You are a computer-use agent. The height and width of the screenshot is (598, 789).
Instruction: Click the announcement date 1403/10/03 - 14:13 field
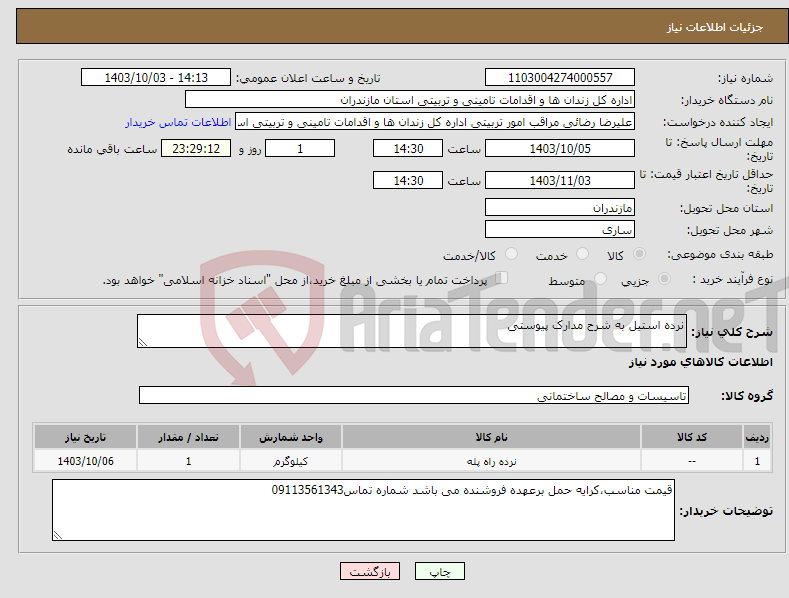pos(156,78)
